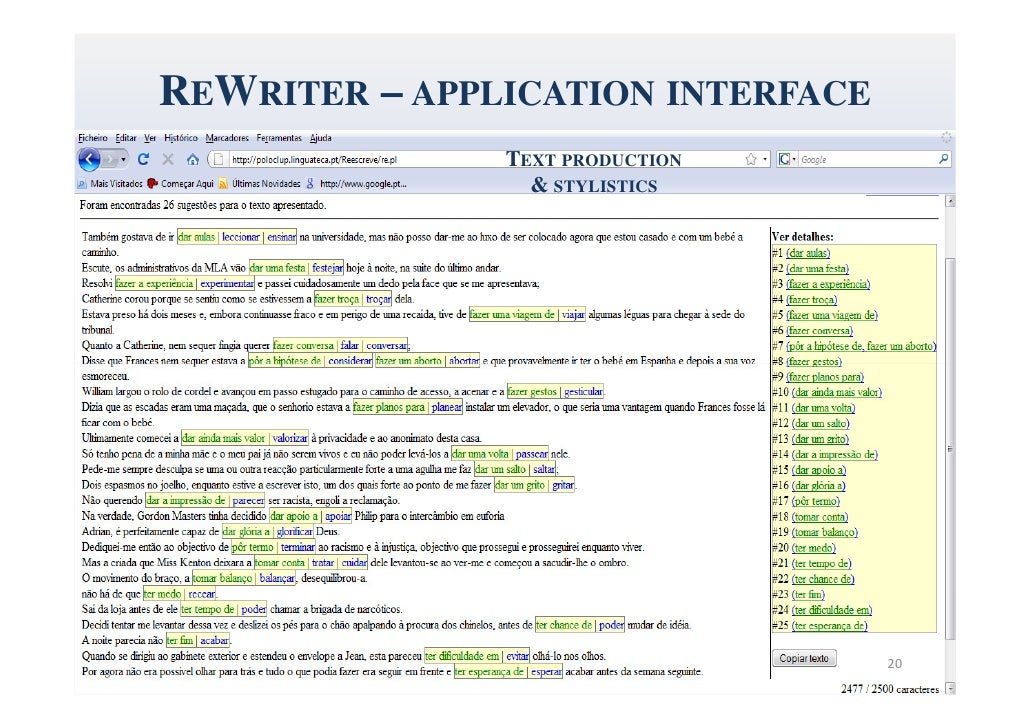The height and width of the screenshot is (728, 1030).
Task: Open the Ferramentas menu
Action: (279, 138)
